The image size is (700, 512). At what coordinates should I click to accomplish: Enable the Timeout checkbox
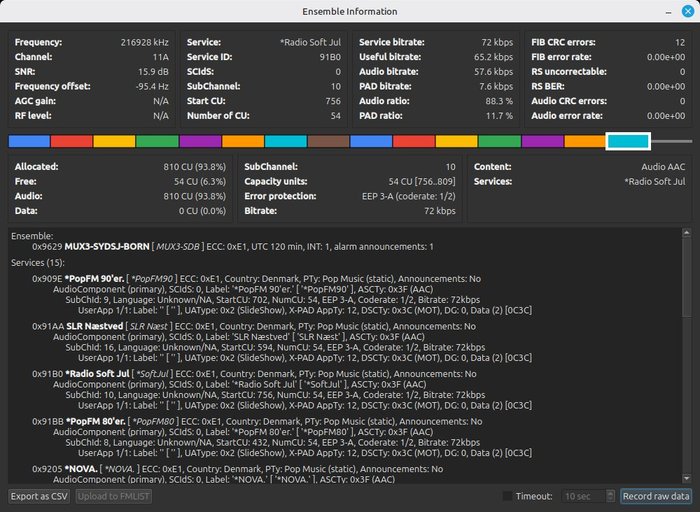click(x=508, y=496)
